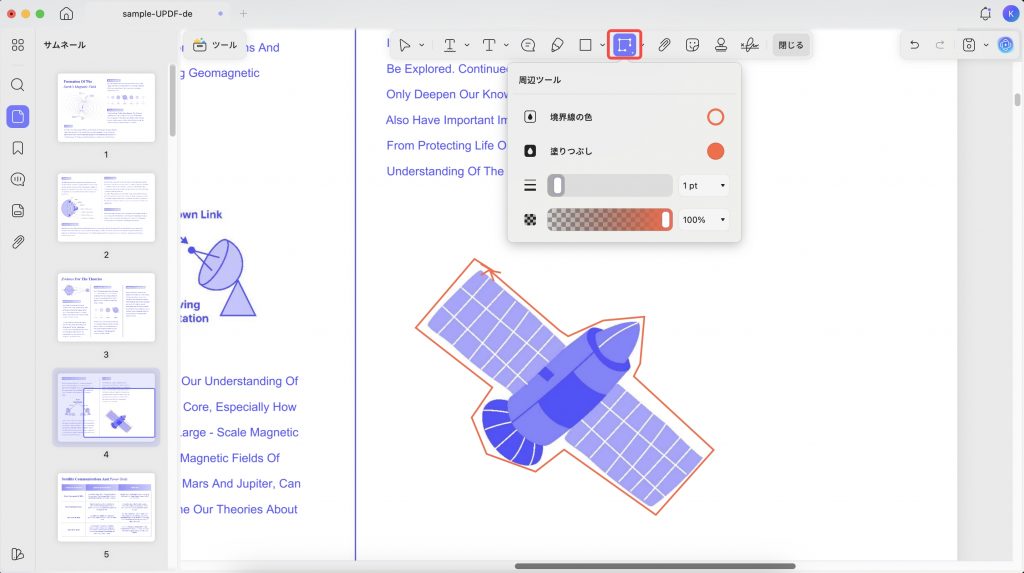Undo the last action
Image resolution: width=1024 pixels, height=573 pixels.
[x=914, y=45]
